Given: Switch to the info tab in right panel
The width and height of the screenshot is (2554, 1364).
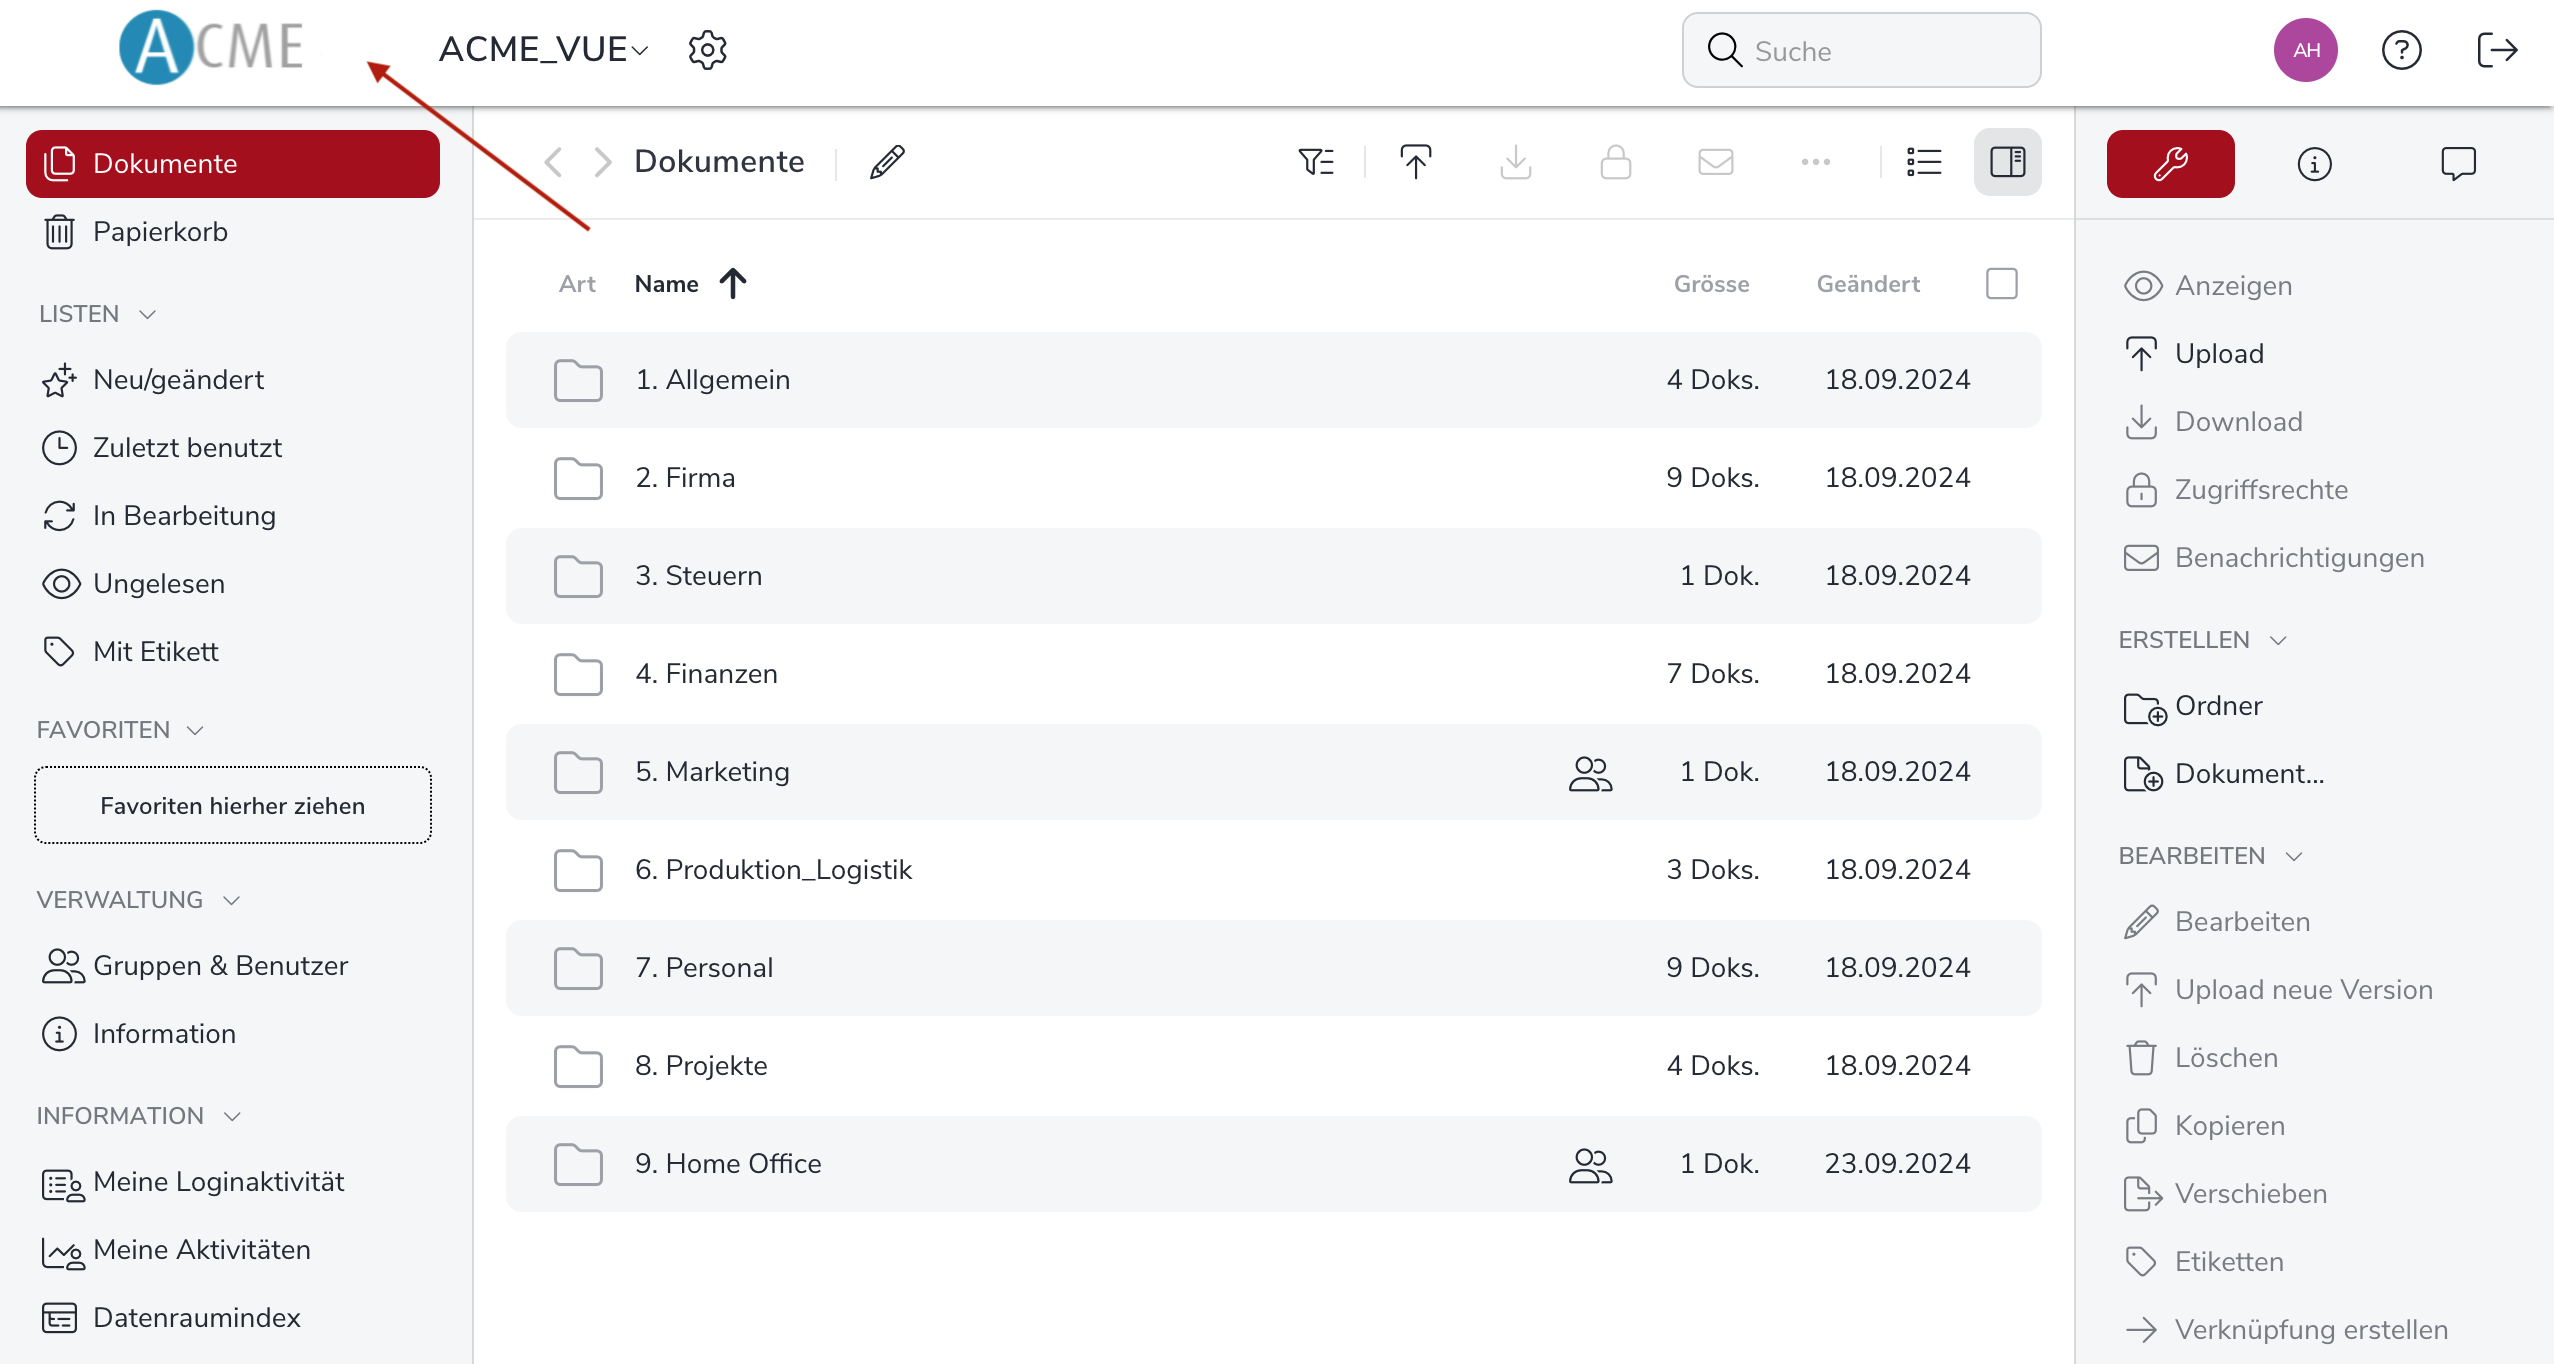Looking at the screenshot, I should coord(2314,164).
